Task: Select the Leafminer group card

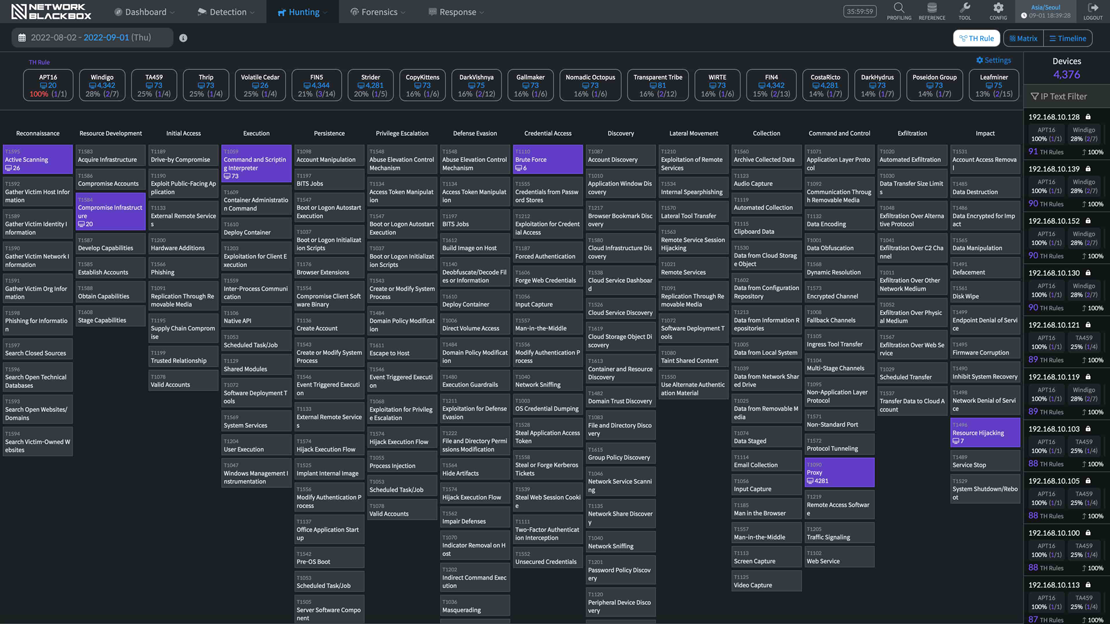Action: coord(993,85)
